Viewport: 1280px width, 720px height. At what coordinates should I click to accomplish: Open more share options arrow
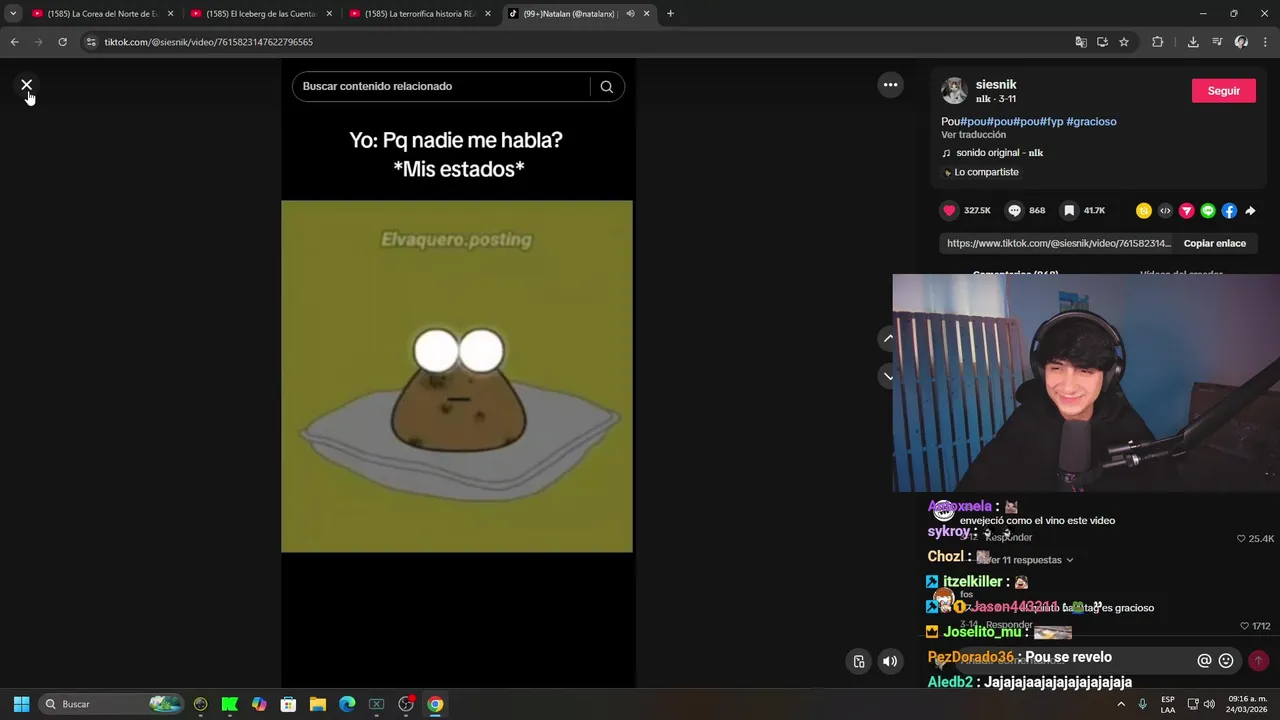click(x=1250, y=210)
